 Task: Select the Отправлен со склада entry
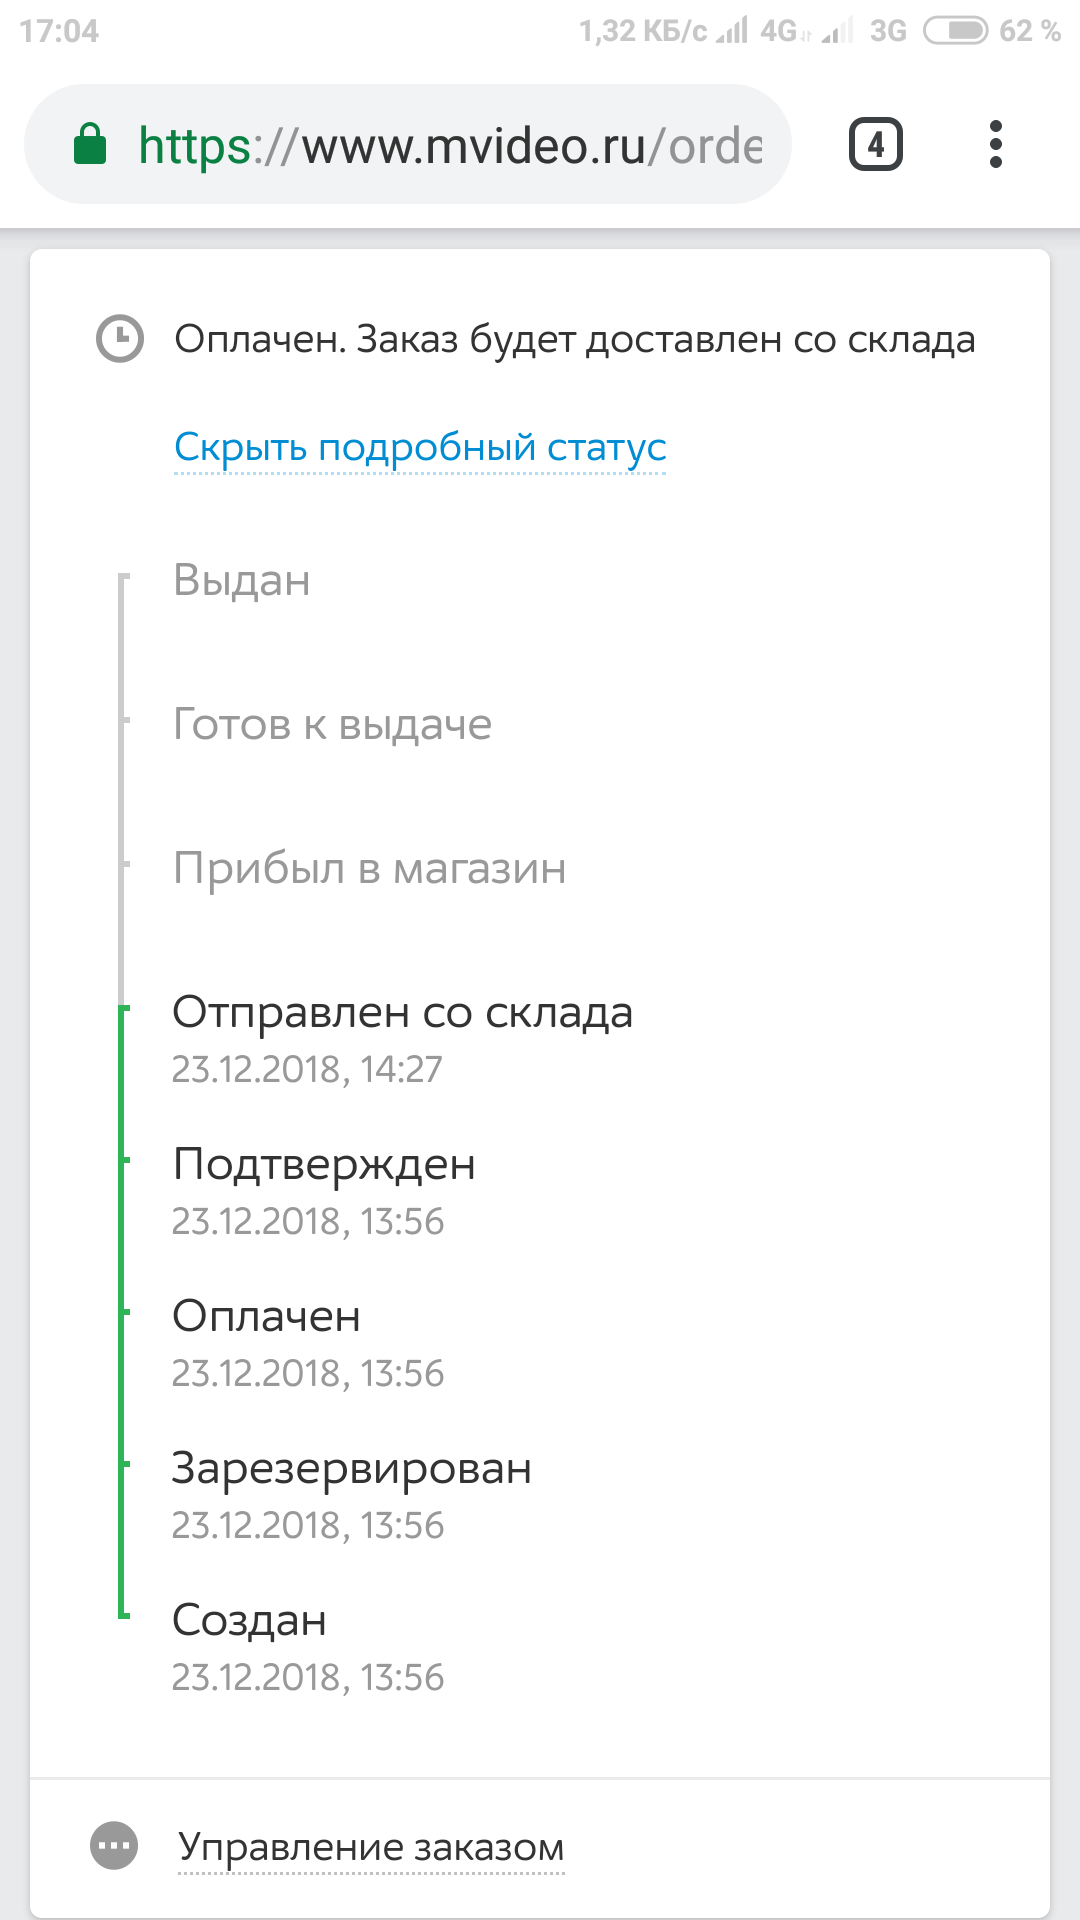point(402,1012)
